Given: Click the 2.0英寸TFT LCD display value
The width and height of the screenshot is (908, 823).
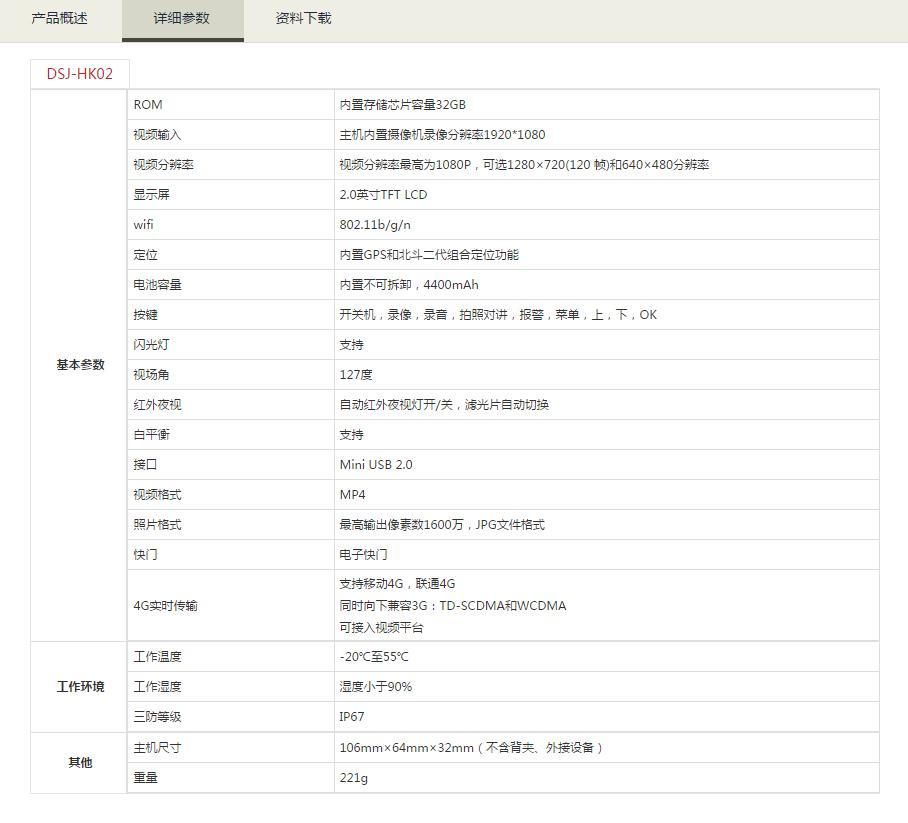Looking at the screenshot, I should 383,195.
